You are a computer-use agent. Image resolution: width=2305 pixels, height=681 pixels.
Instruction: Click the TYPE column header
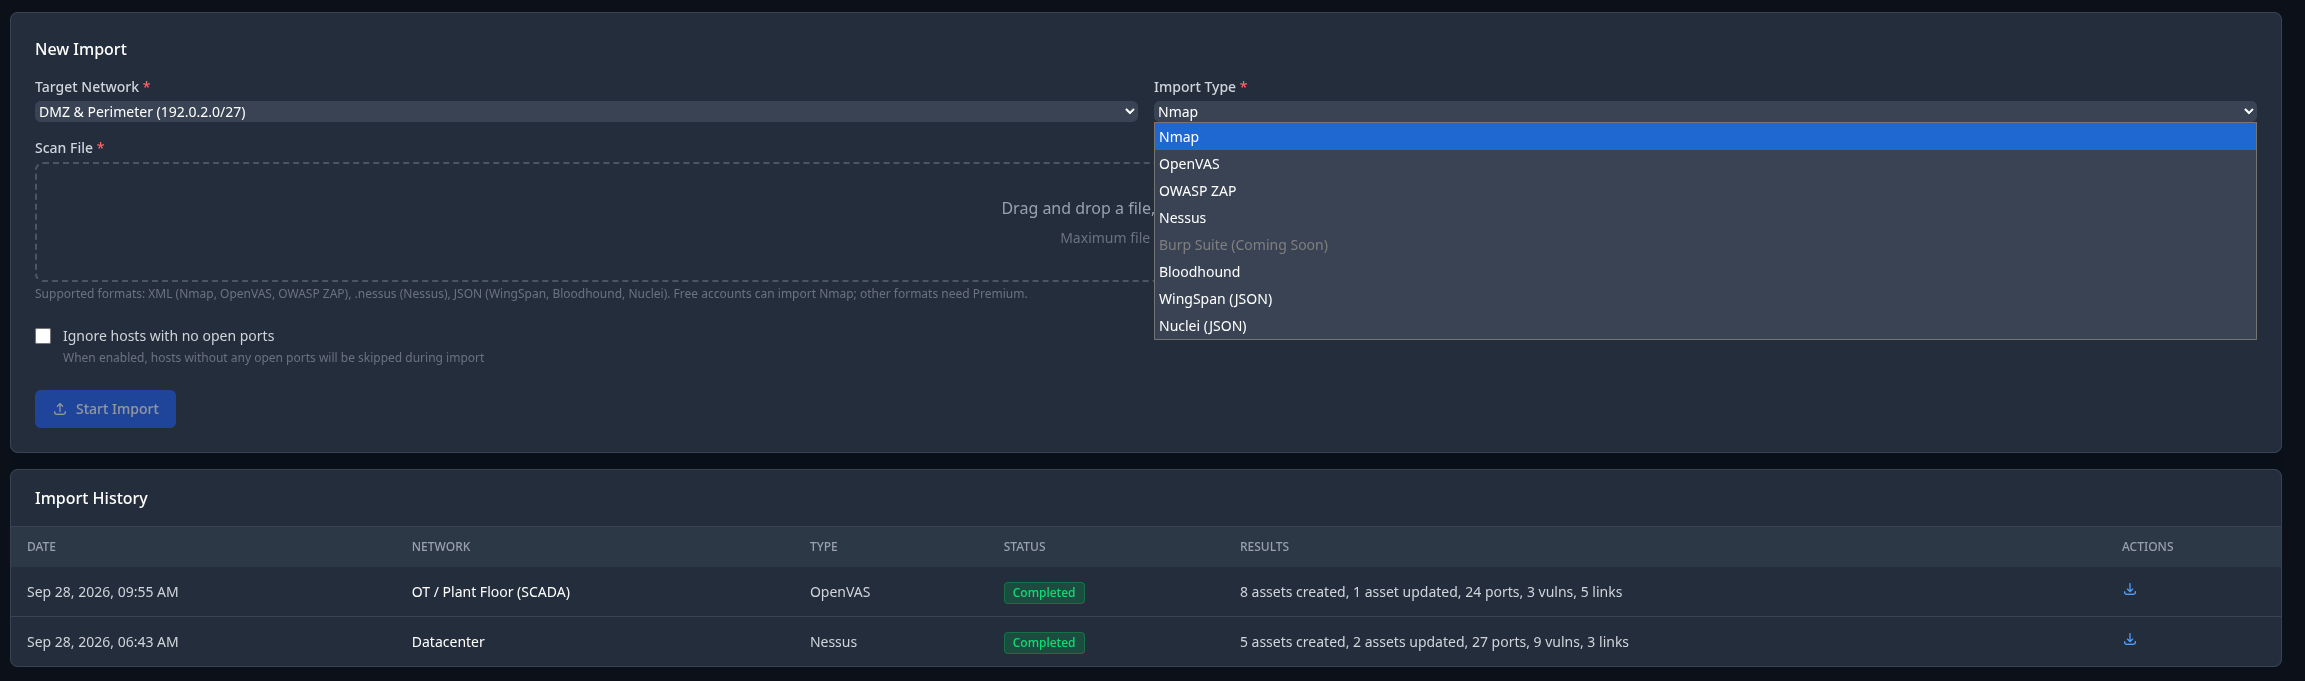tap(824, 547)
